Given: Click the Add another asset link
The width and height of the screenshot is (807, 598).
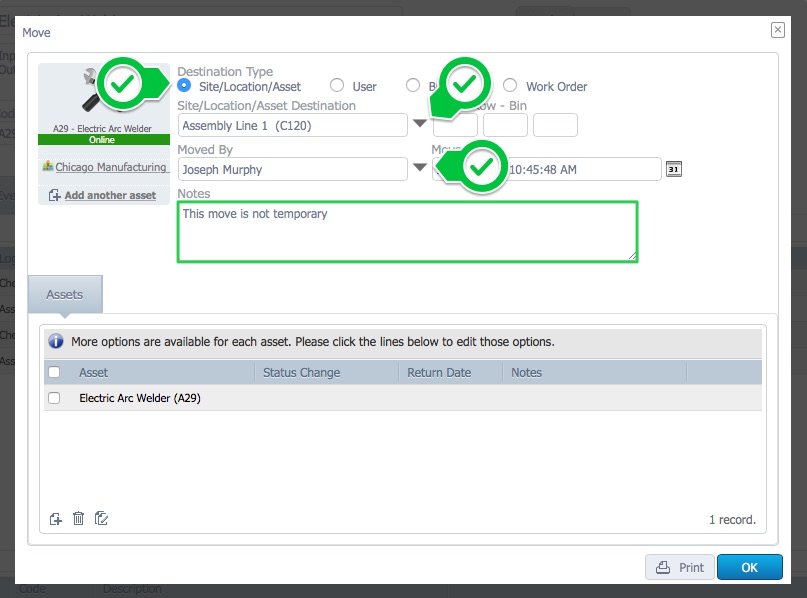Looking at the screenshot, I should pos(102,195).
